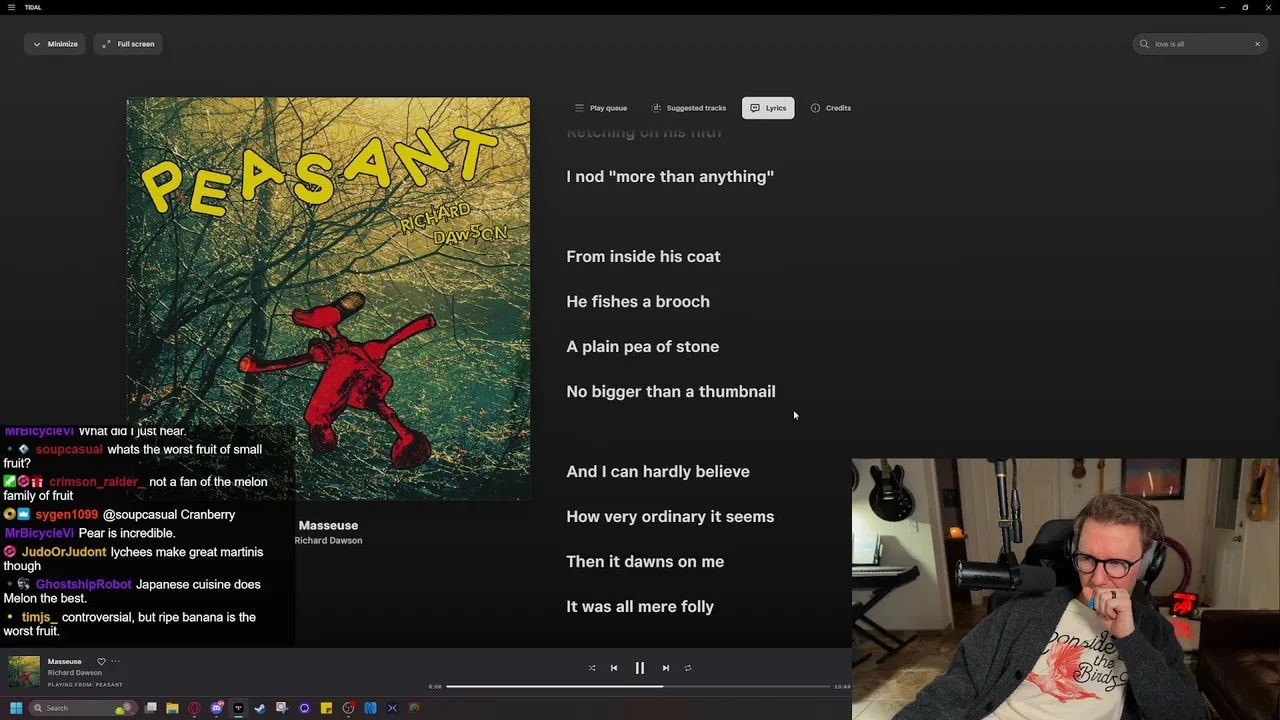Add Masseuse to favorites with heart icon
Image resolution: width=1280 pixels, height=720 pixels.
click(101, 661)
